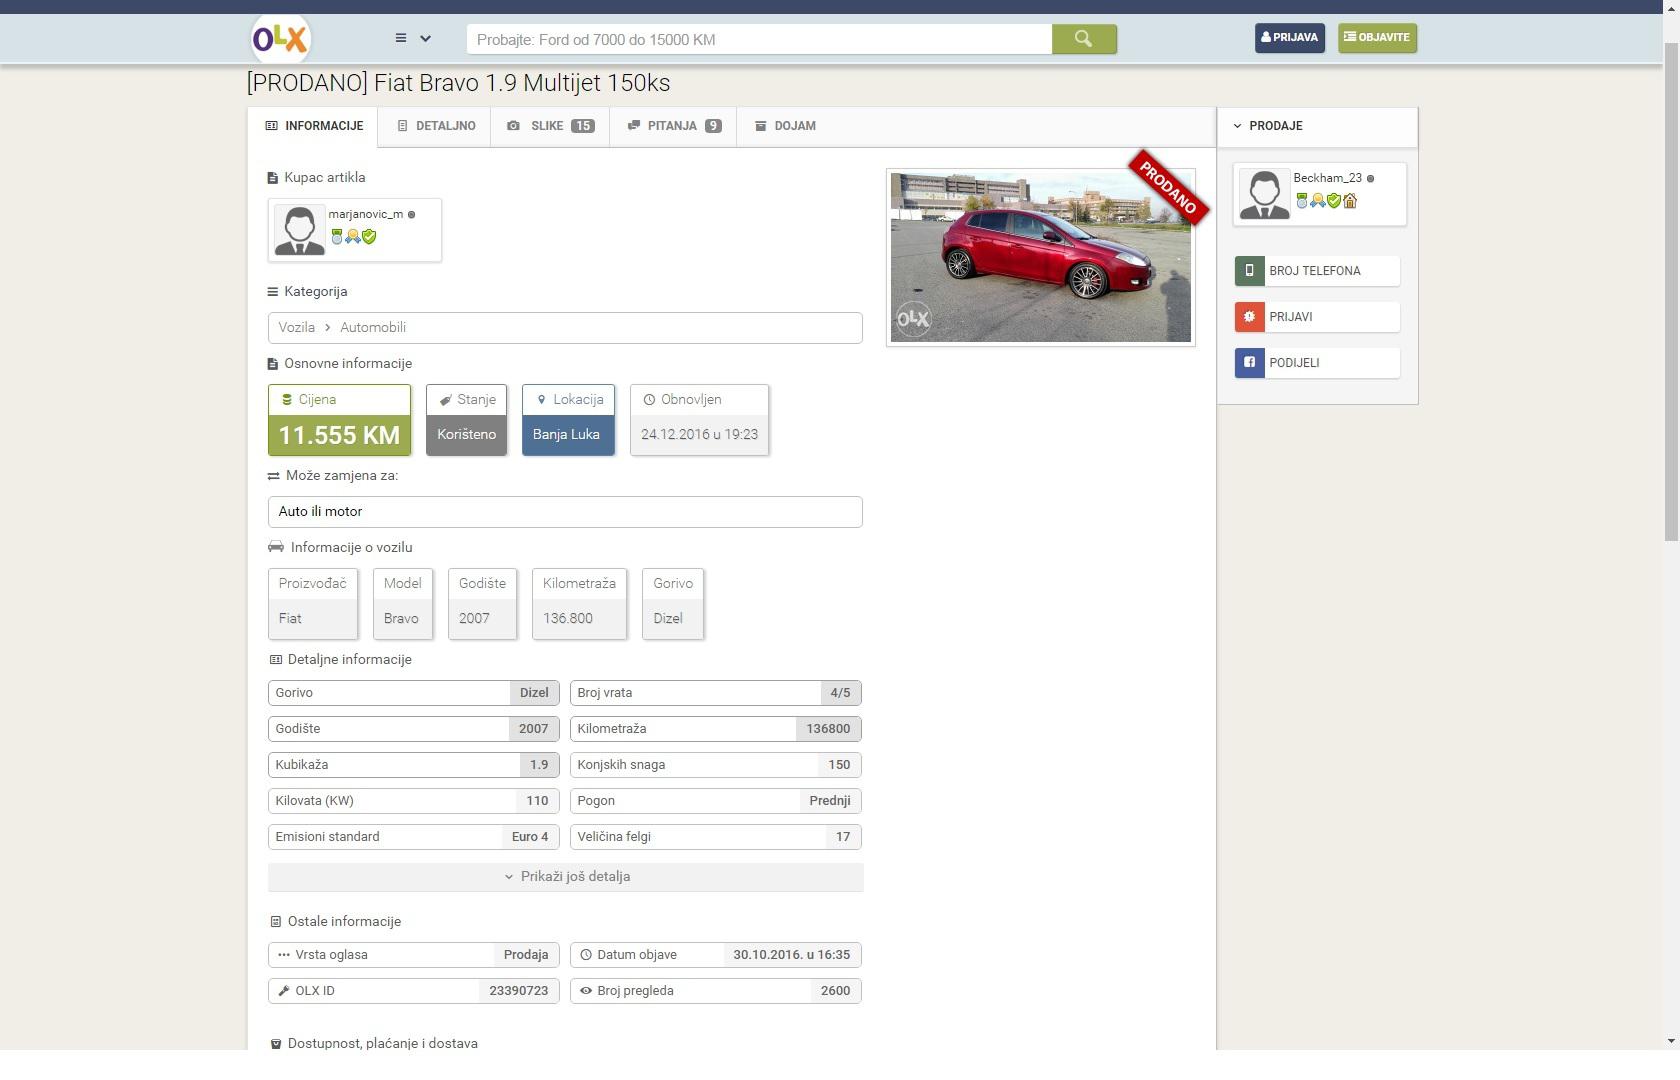Viewport: 1680px width, 1080px height.
Task: Open the PITANJA tab
Action: click(x=673, y=126)
